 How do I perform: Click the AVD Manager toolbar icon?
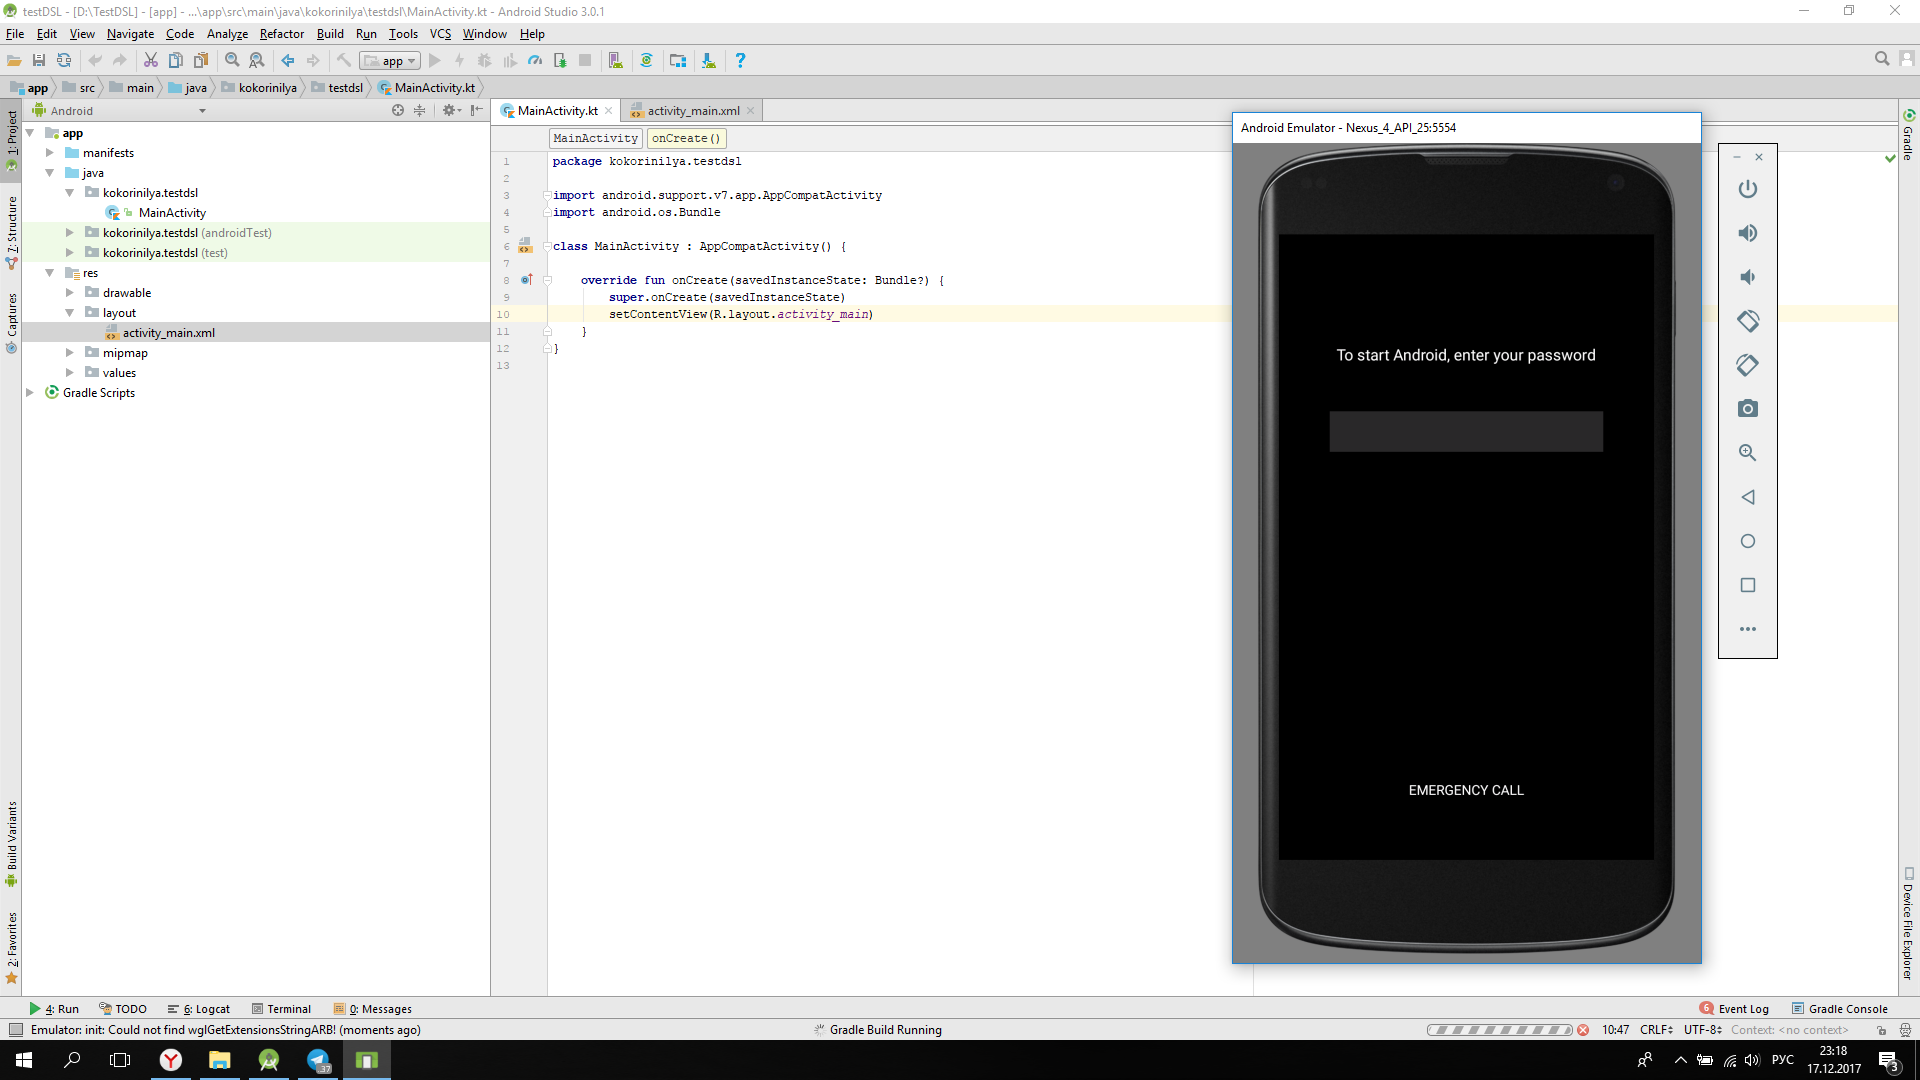pyautogui.click(x=616, y=61)
